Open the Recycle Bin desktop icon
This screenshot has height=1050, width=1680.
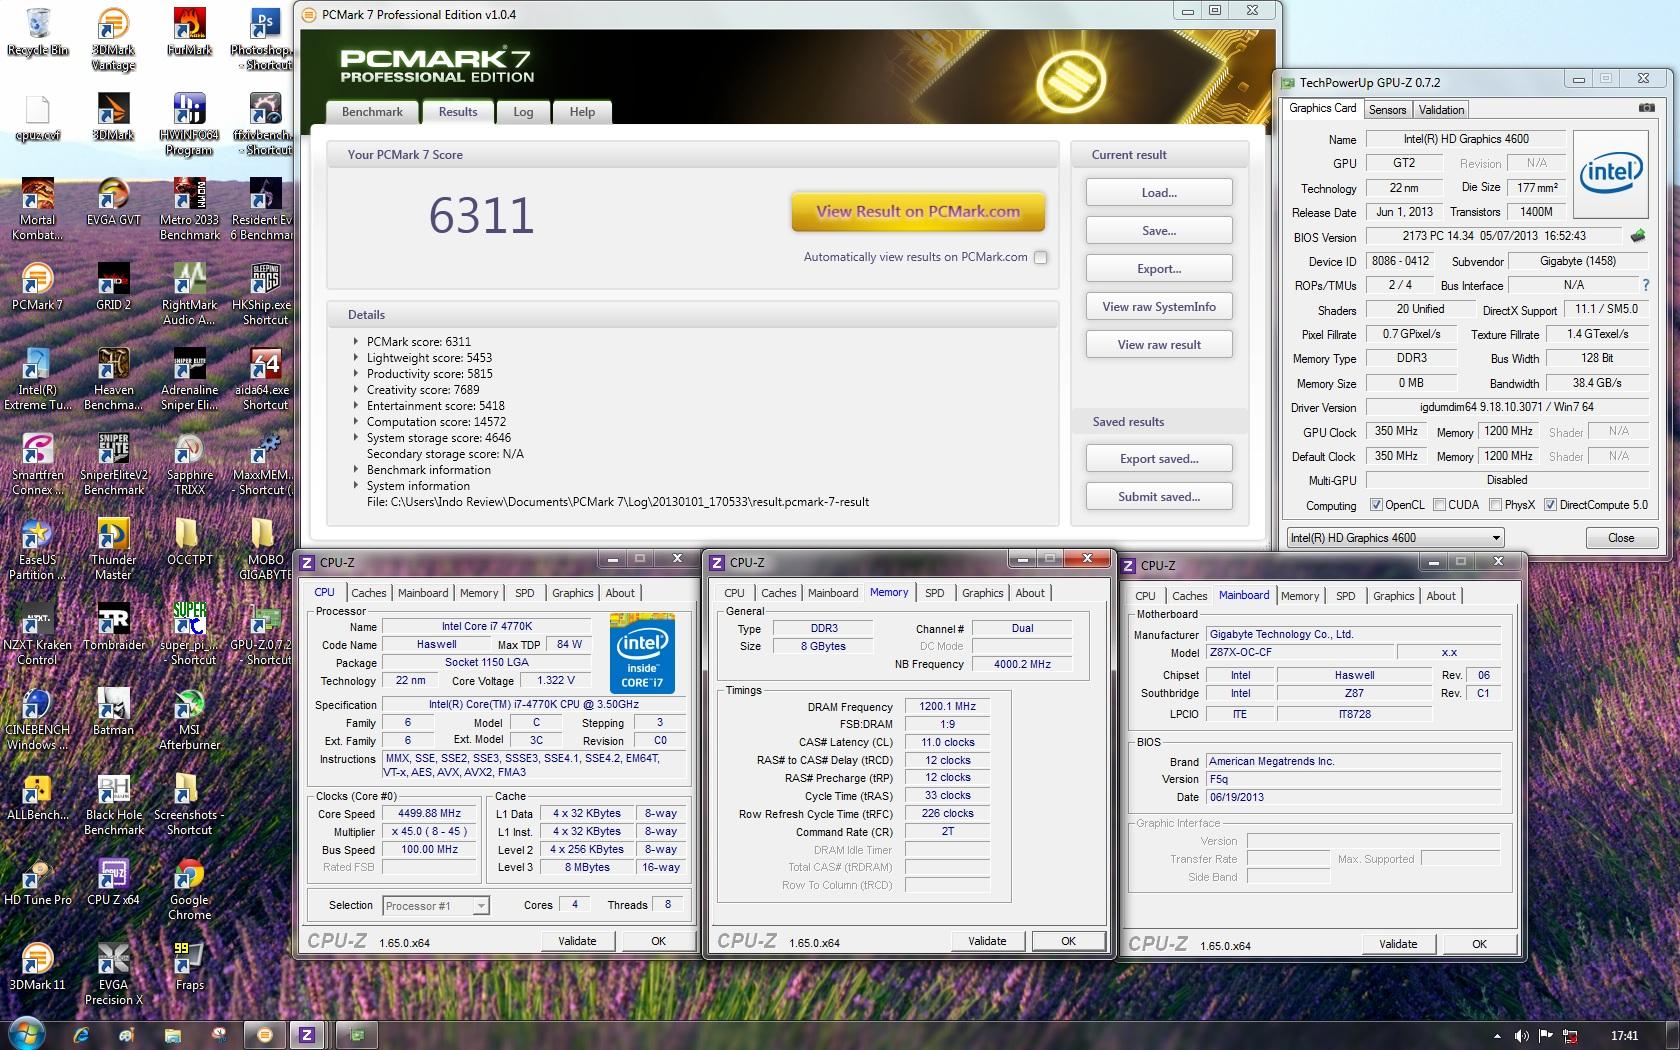click(x=38, y=31)
